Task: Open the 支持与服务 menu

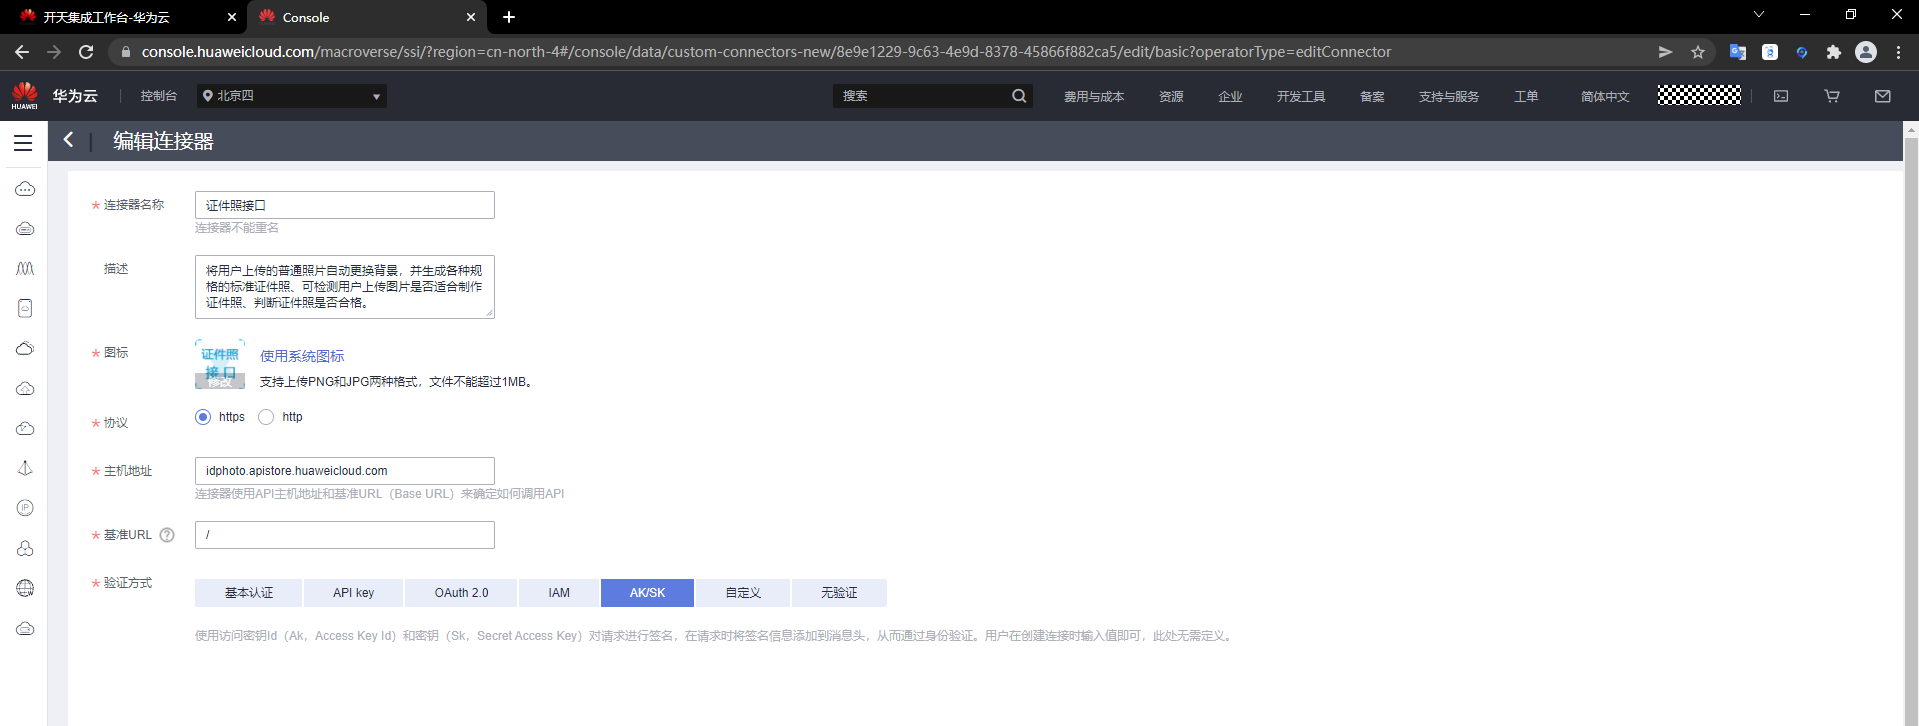Action: pos(1449,97)
